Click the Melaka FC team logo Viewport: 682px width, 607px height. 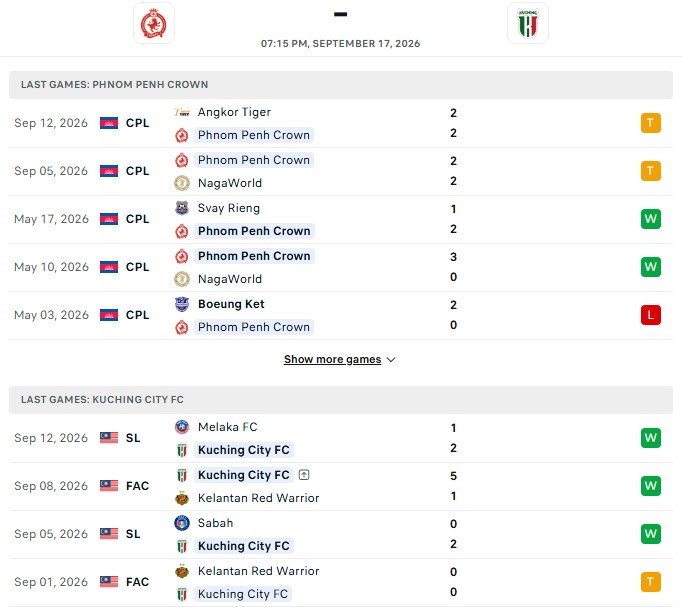pos(182,427)
